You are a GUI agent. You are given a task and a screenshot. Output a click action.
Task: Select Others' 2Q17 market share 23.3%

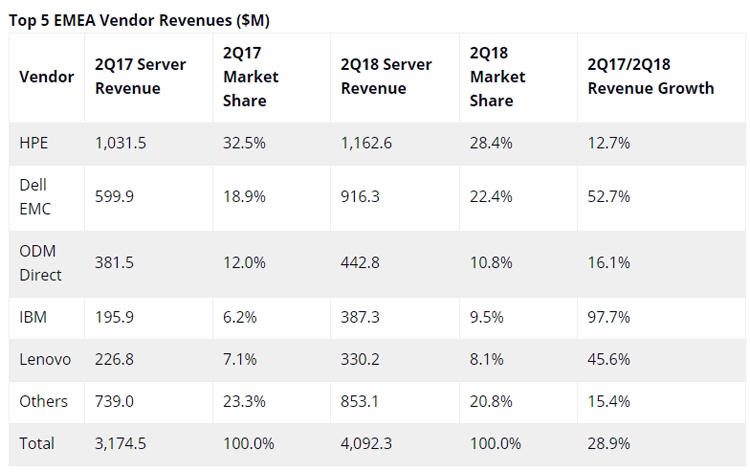(244, 401)
